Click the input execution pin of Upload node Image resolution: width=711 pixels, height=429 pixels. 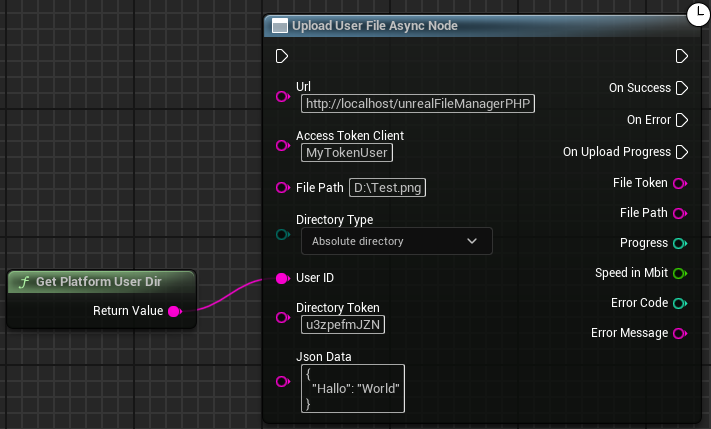(x=282, y=56)
